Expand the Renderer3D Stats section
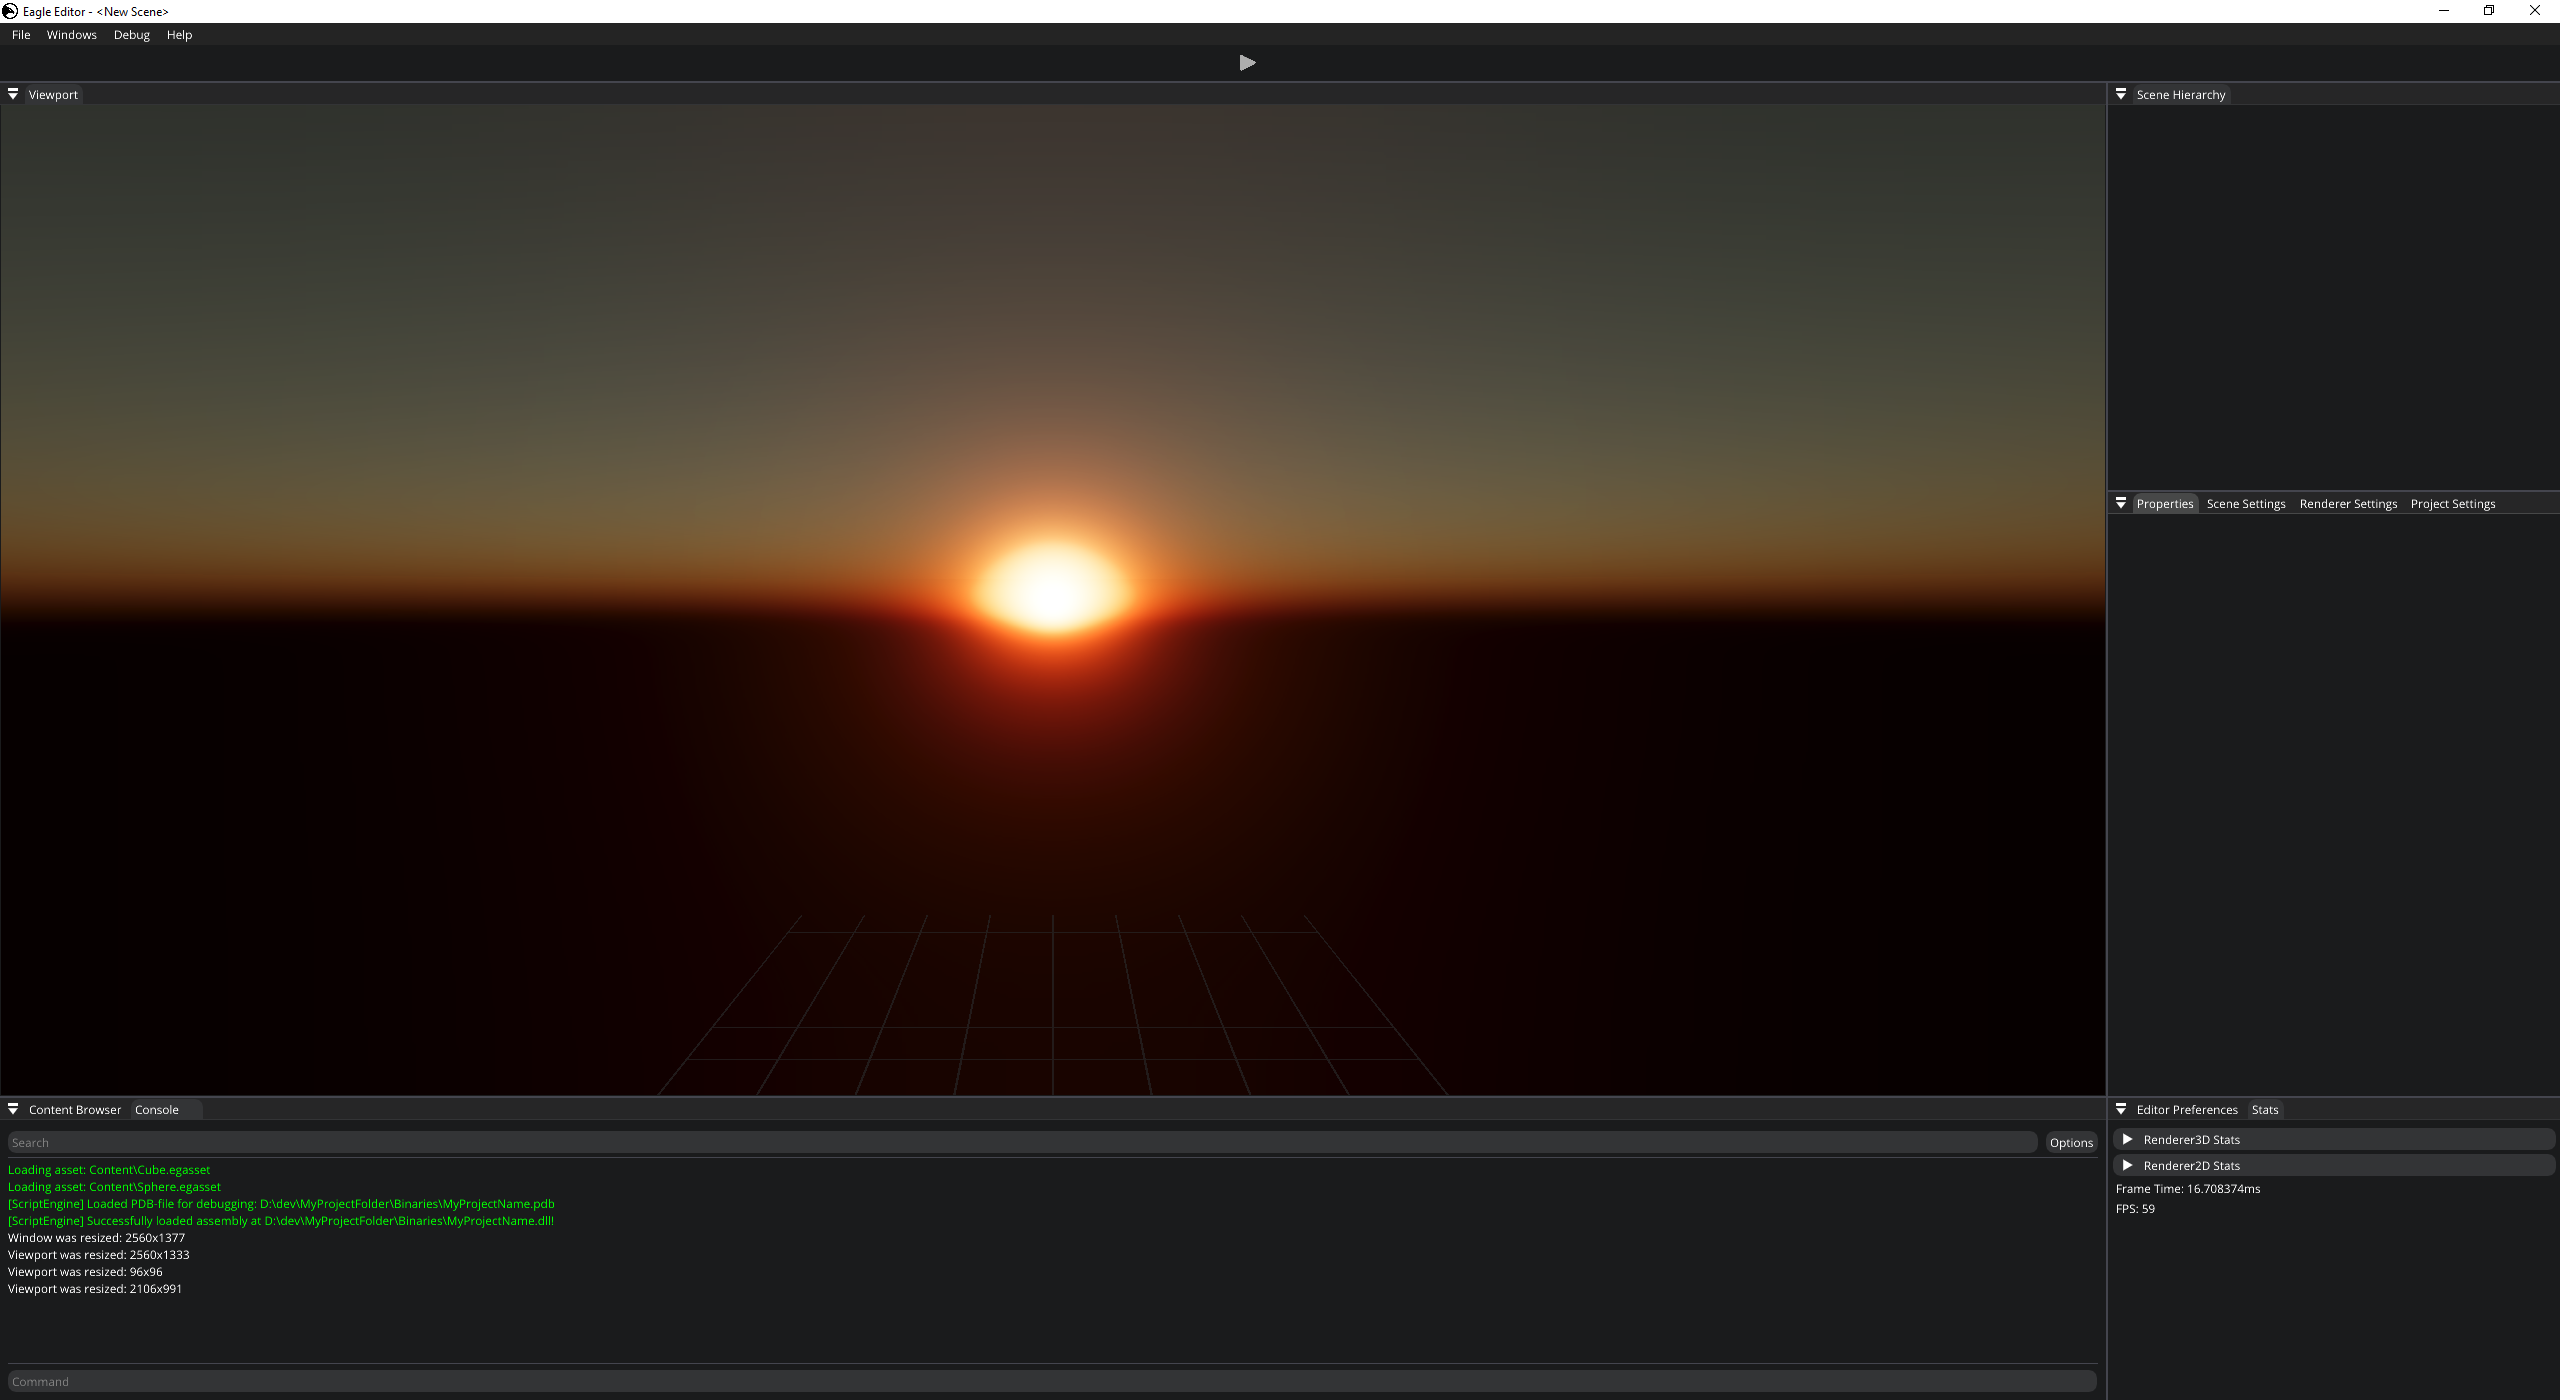This screenshot has width=2560, height=1400. coord(2334,1139)
